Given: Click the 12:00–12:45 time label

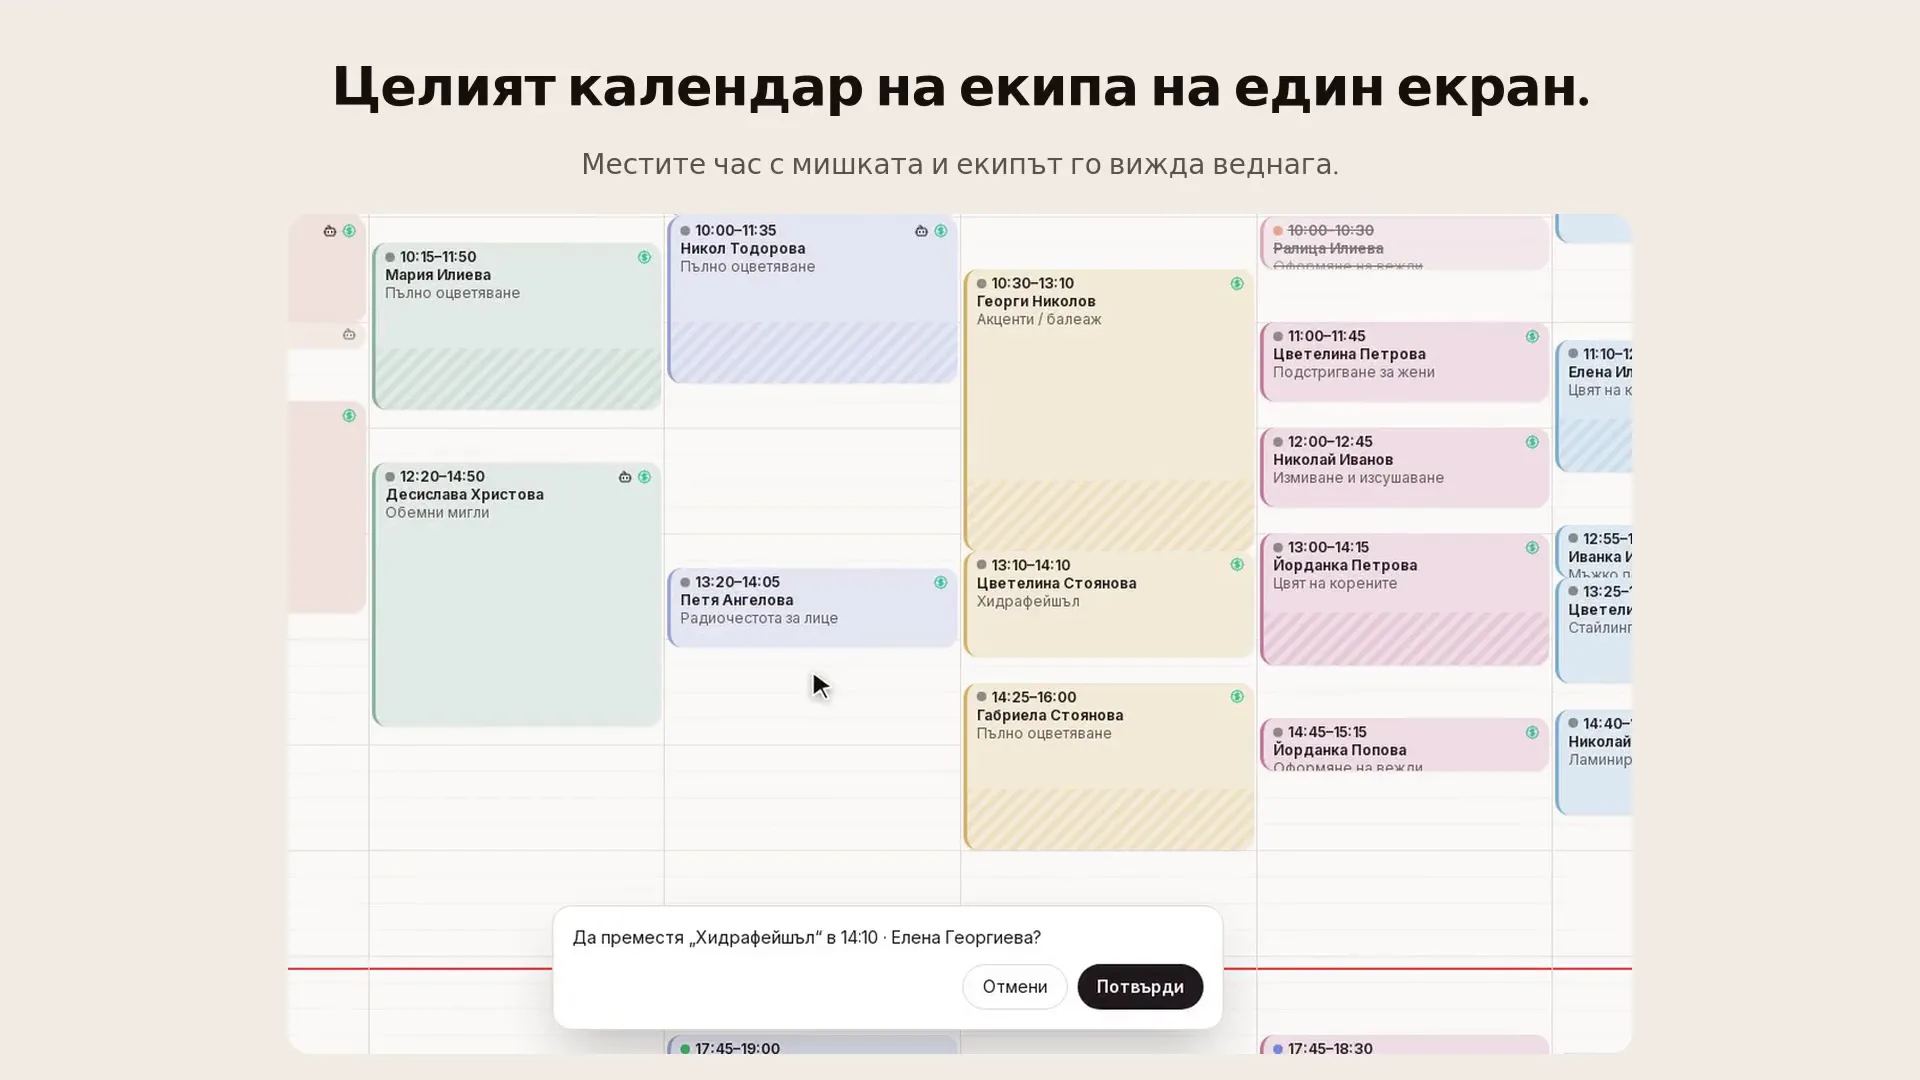Looking at the screenshot, I should click(x=1330, y=441).
